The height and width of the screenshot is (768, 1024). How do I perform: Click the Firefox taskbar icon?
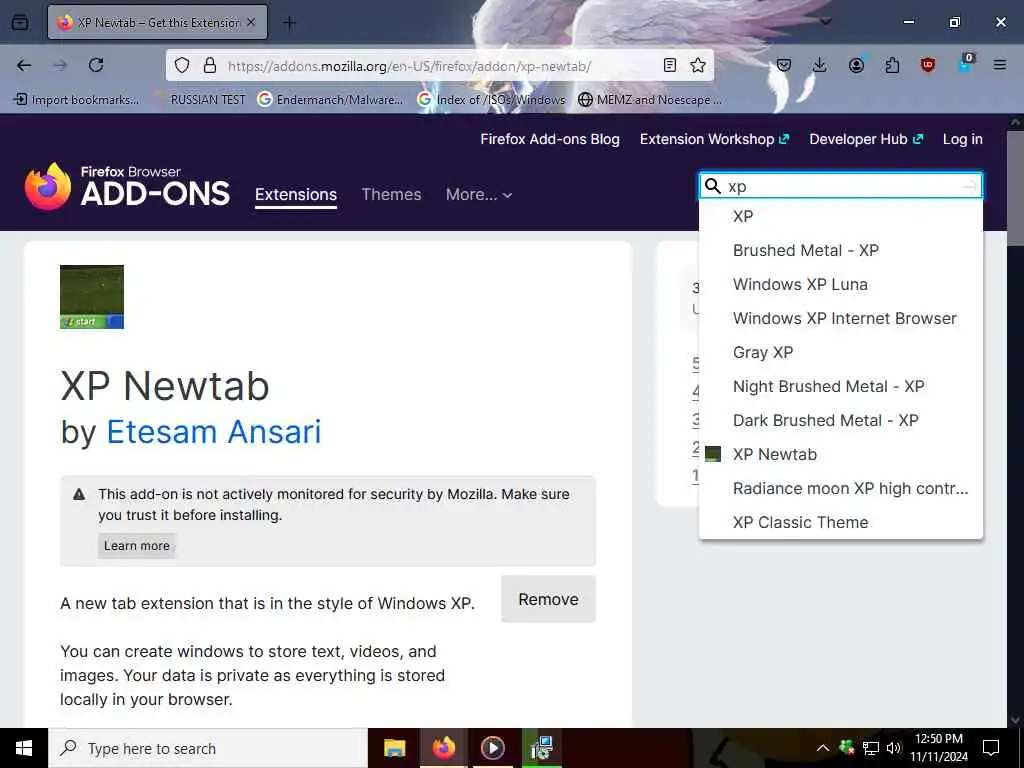coord(443,748)
